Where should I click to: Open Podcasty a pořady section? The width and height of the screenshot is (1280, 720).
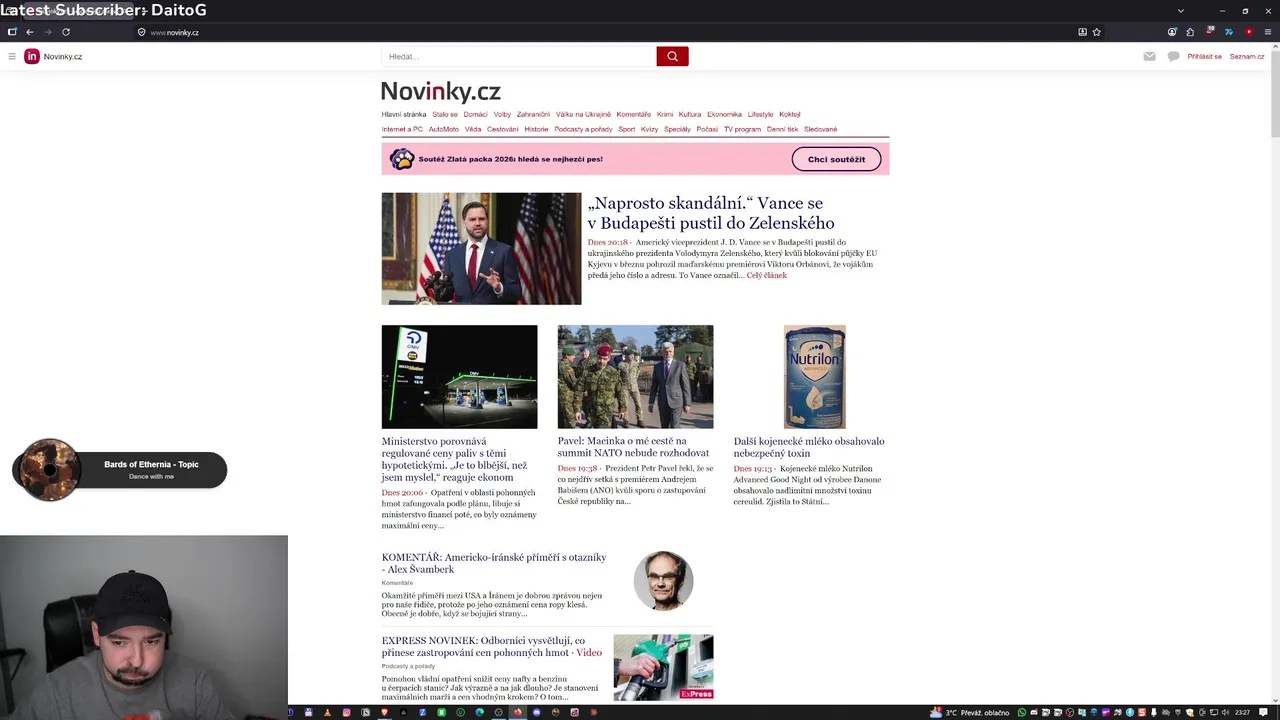pos(583,129)
